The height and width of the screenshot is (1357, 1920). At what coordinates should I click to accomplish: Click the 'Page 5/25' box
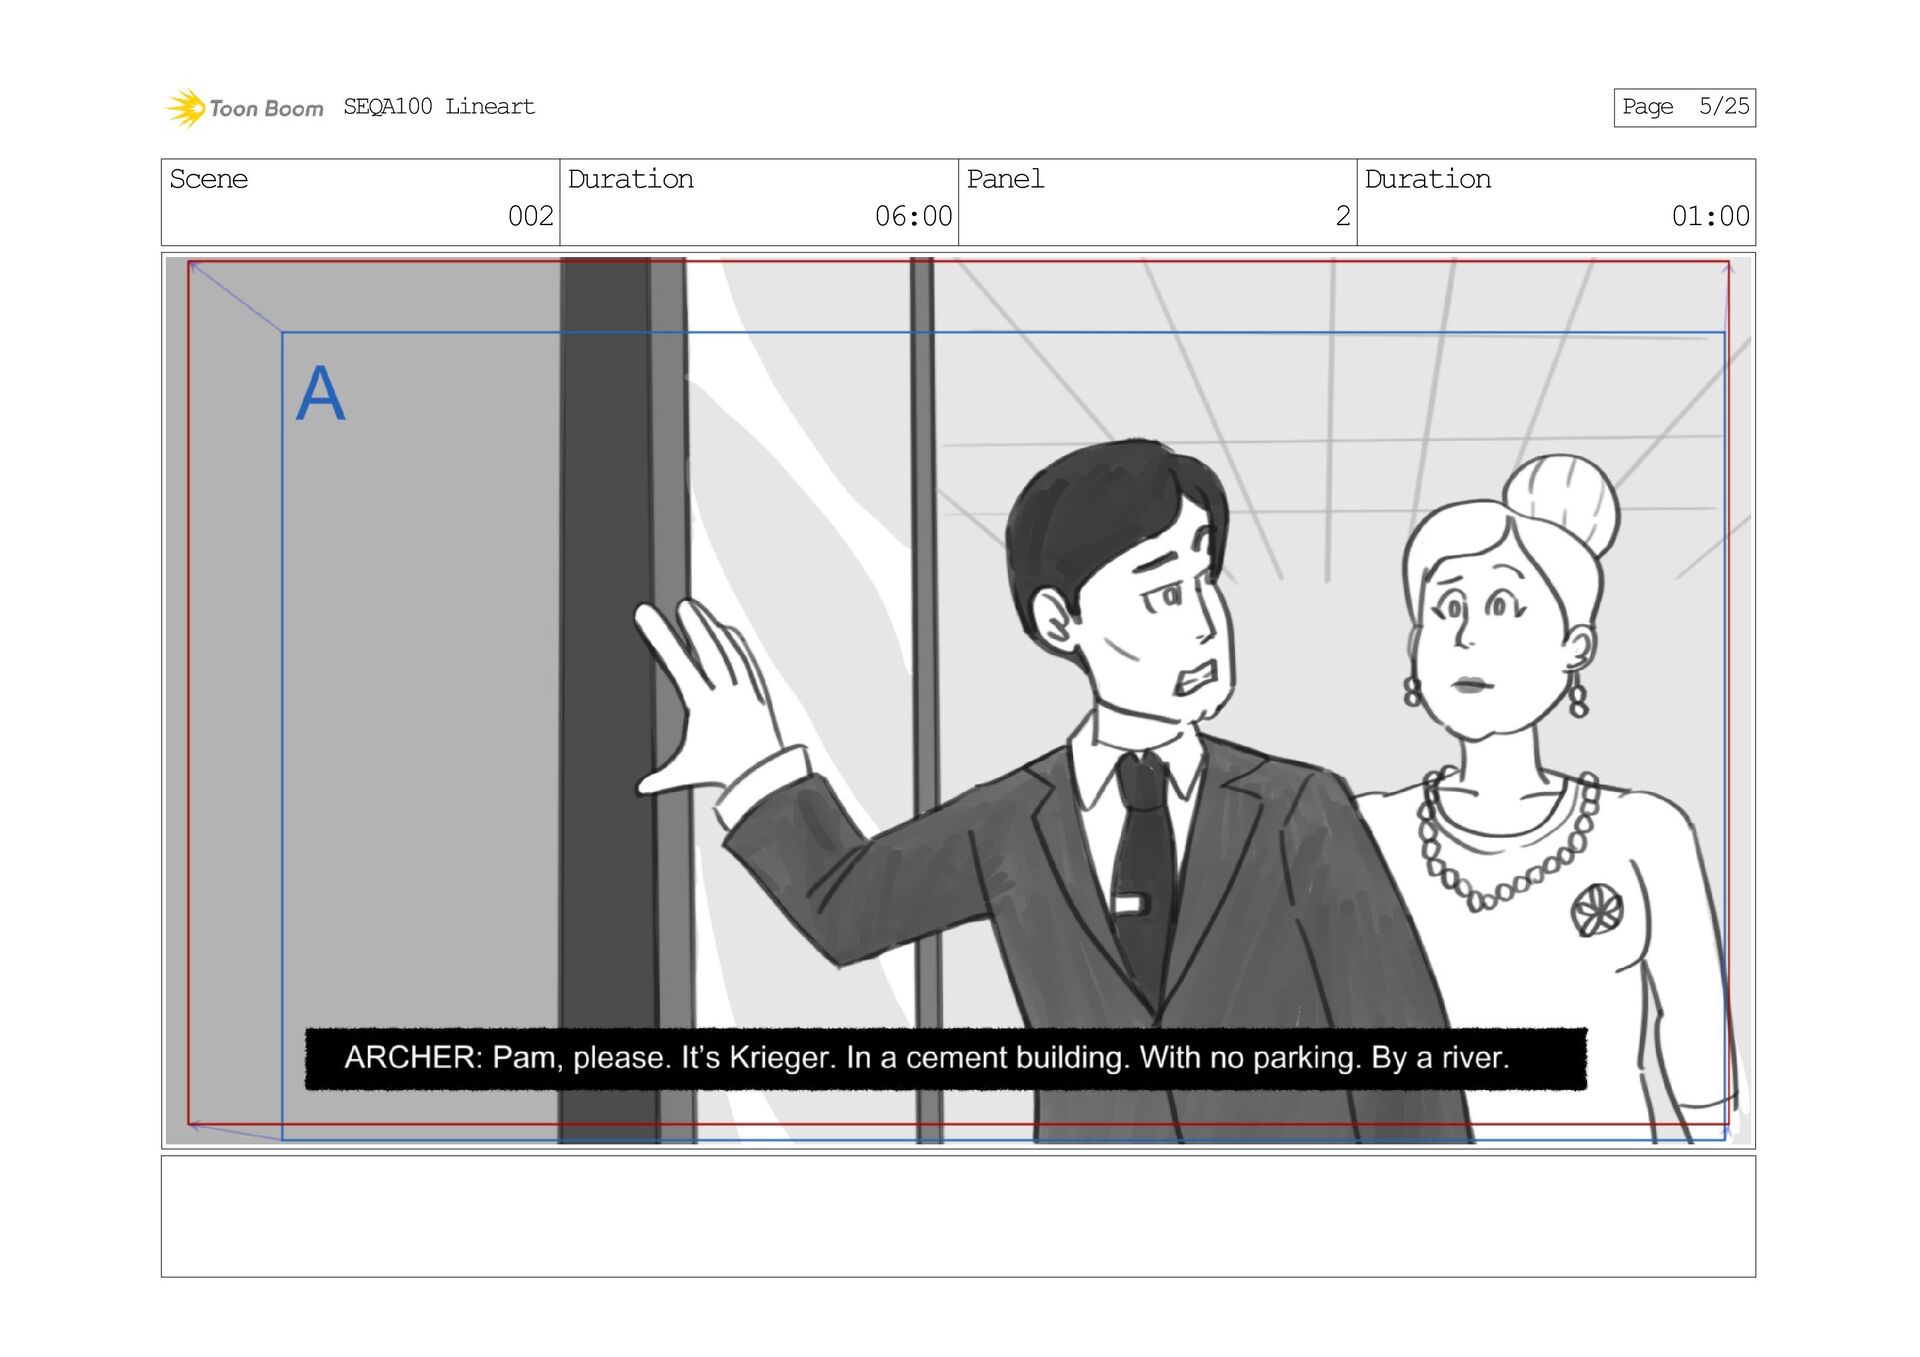(1684, 107)
